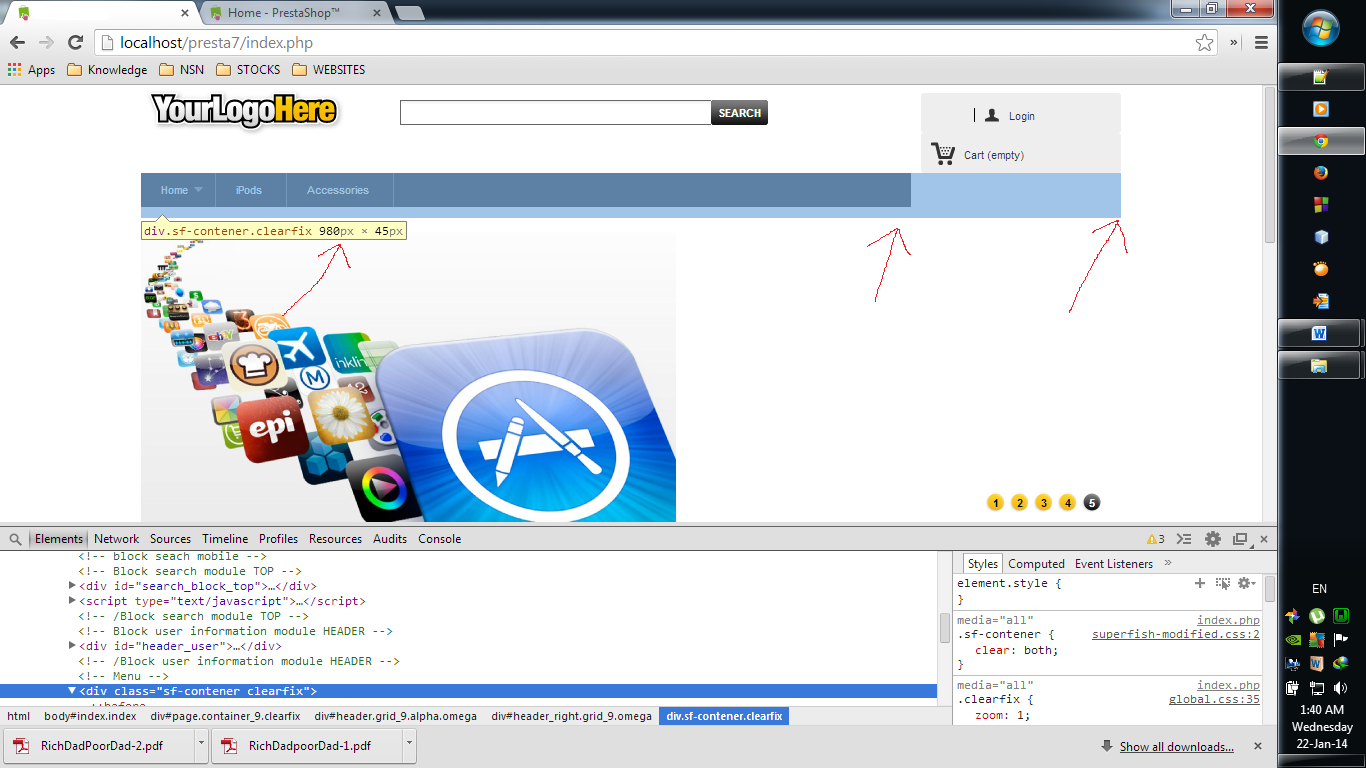Switch to Word in the taskbar
1366x768 pixels.
[x=1319, y=333]
